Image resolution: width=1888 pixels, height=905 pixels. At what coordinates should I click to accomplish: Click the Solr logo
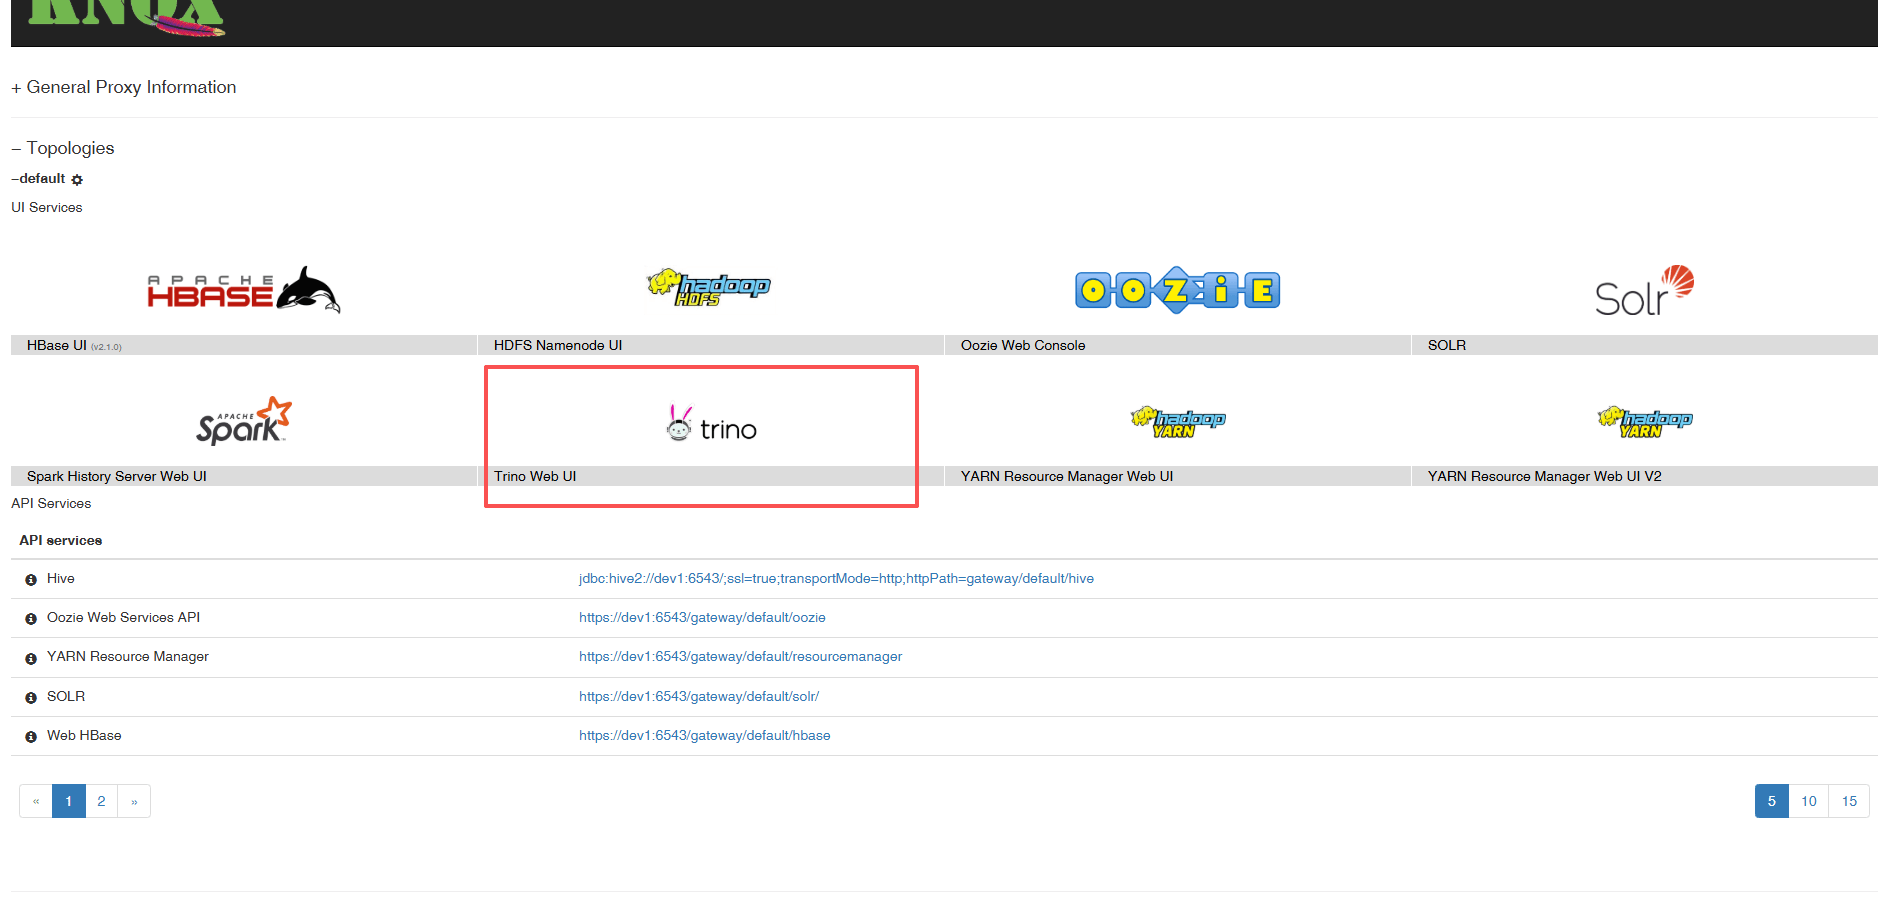(x=1643, y=291)
